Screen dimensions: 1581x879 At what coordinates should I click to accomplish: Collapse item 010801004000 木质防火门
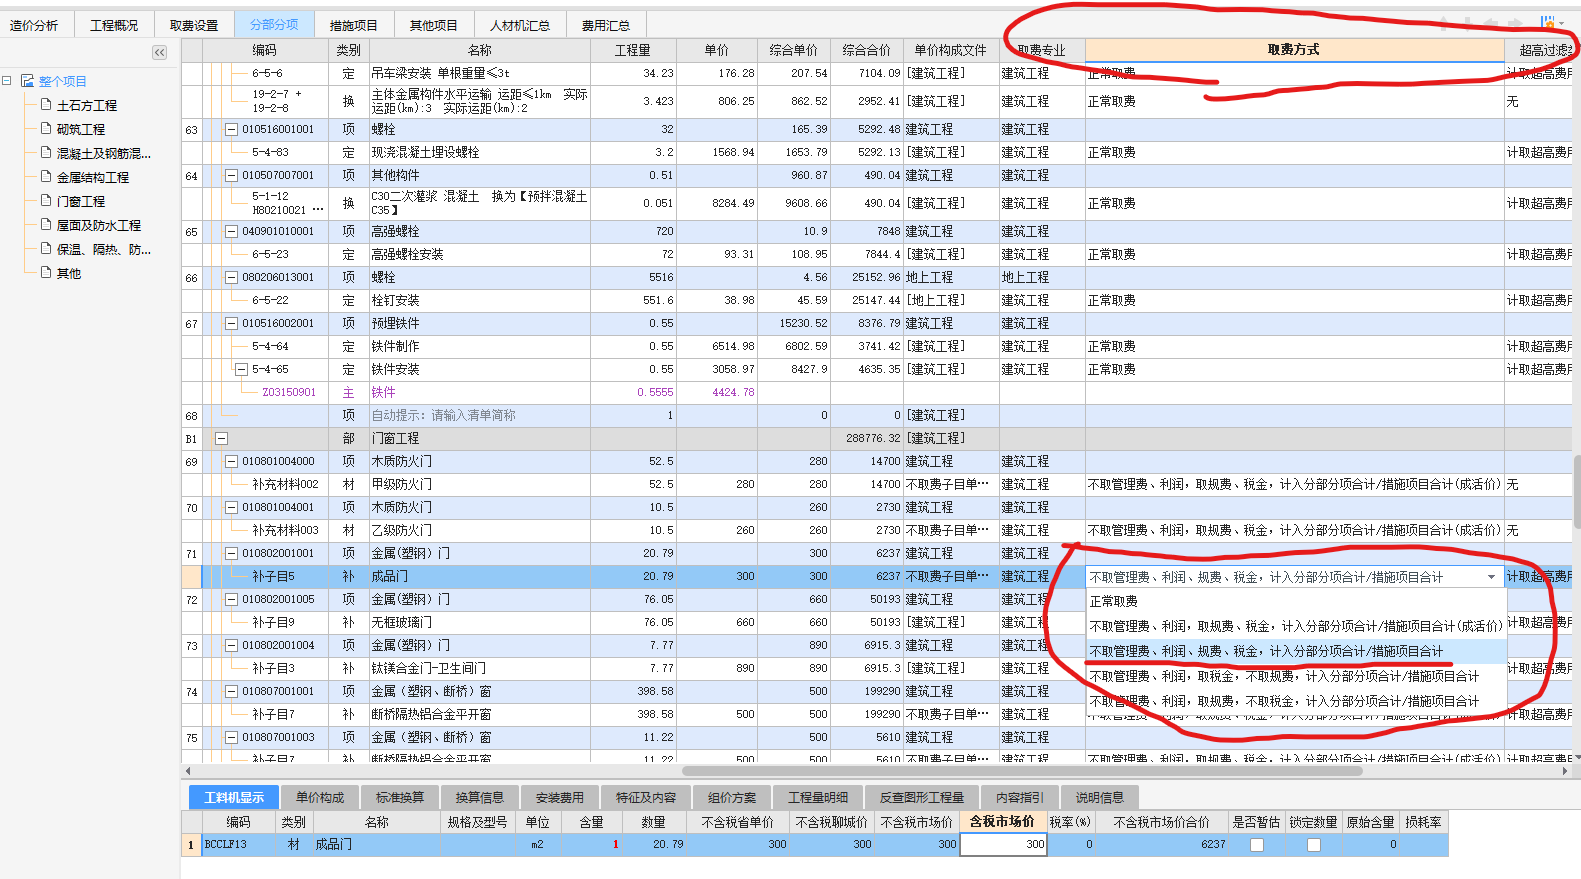(232, 462)
